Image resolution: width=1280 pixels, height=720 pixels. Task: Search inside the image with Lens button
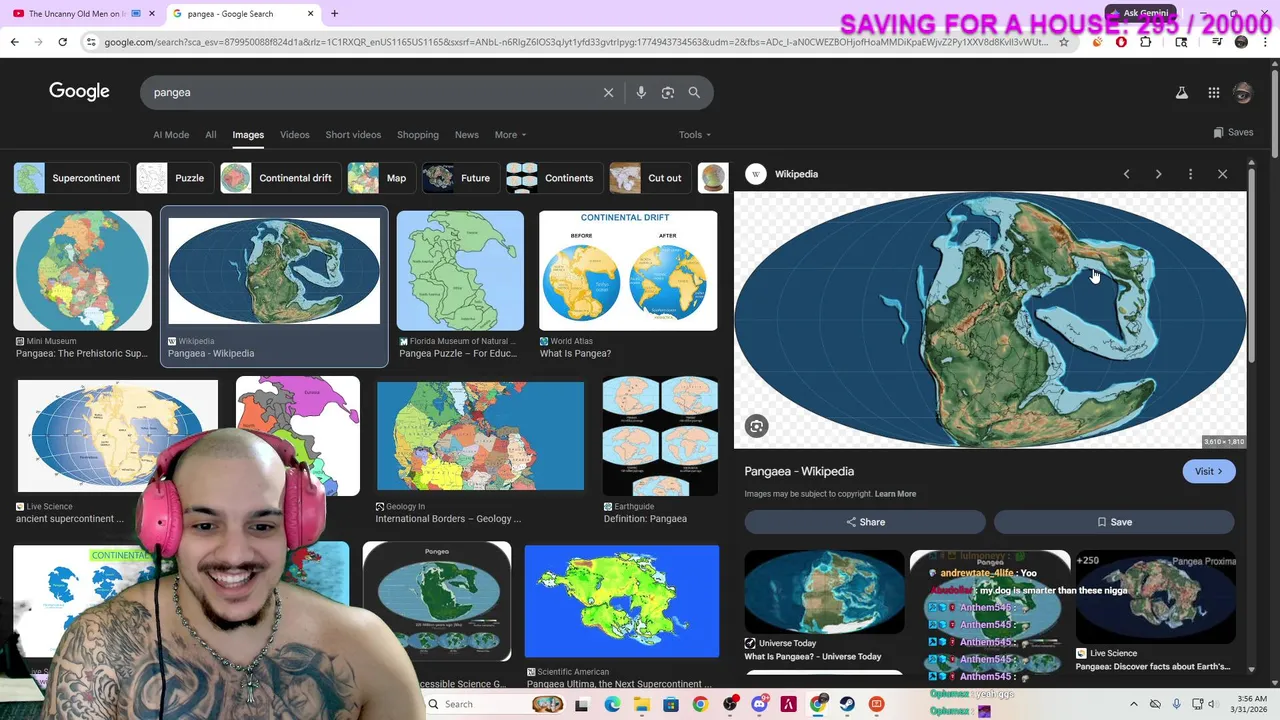pyautogui.click(x=757, y=426)
